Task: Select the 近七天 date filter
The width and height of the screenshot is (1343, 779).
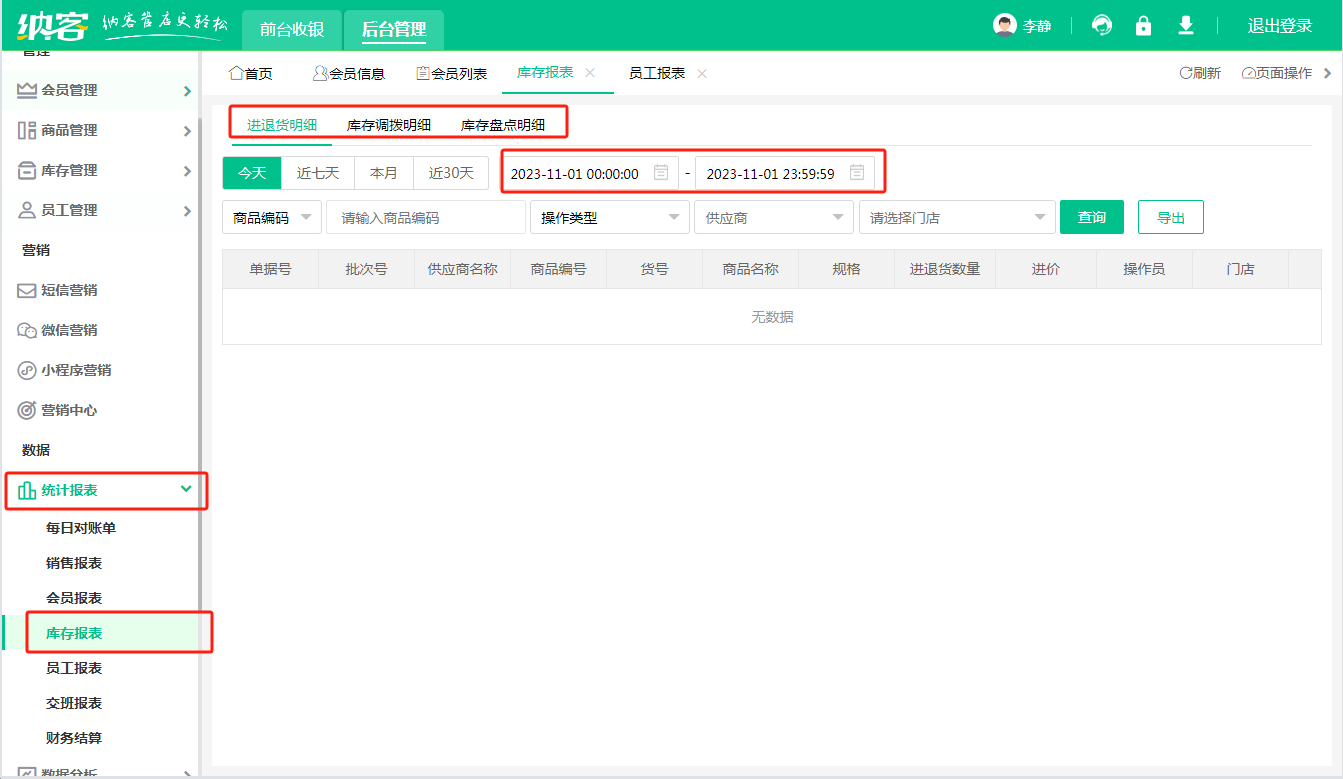Action: (317, 172)
